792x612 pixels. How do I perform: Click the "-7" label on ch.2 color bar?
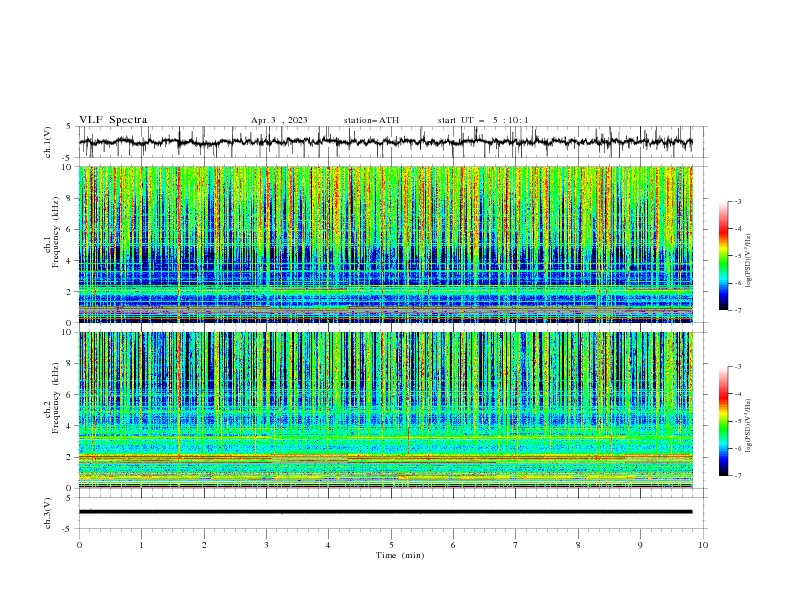[737, 476]
